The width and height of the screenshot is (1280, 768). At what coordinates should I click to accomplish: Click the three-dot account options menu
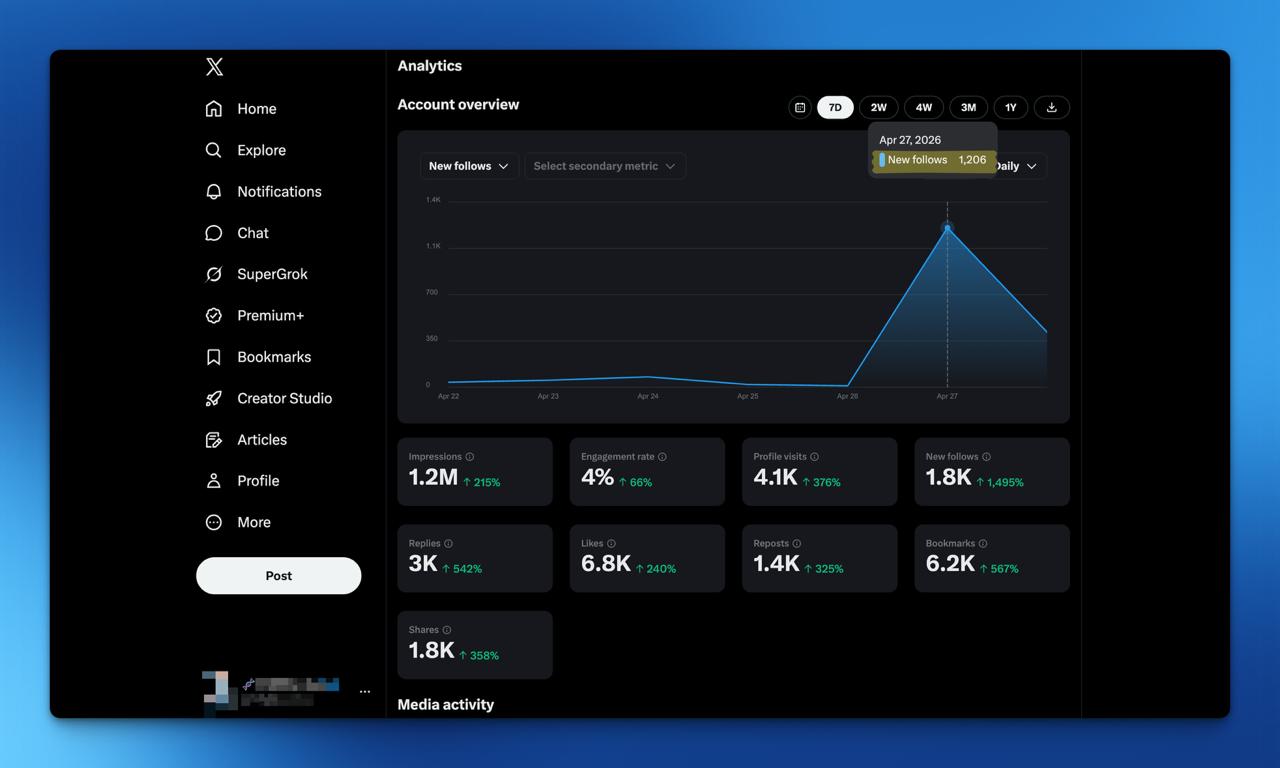pyautogui.click(x=364, y=690)
